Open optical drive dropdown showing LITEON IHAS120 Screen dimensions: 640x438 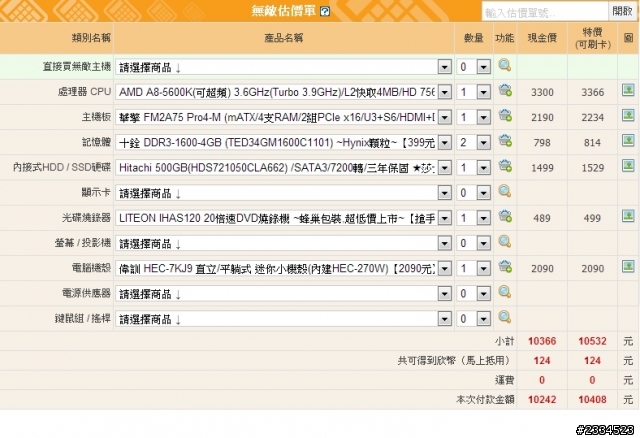coord(283,218)
